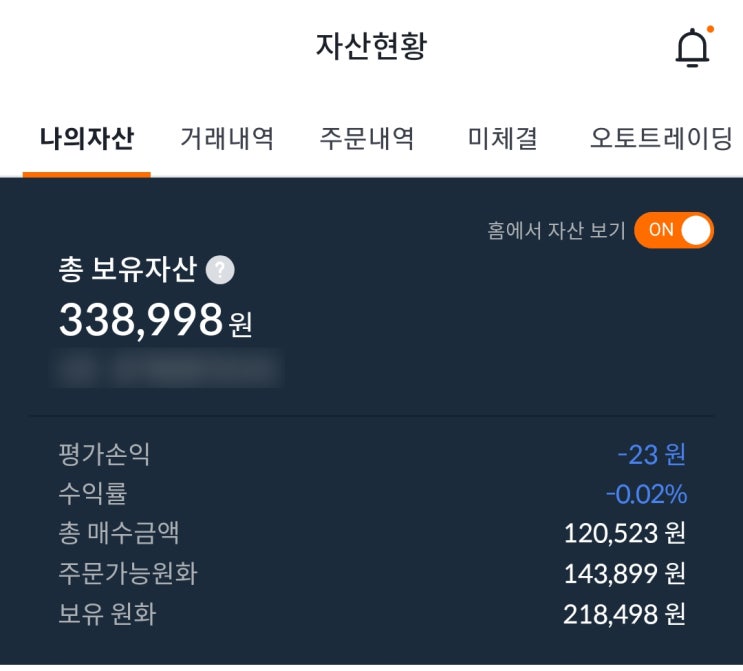Open the 주문내역 tab

click(x=367, y=138)
